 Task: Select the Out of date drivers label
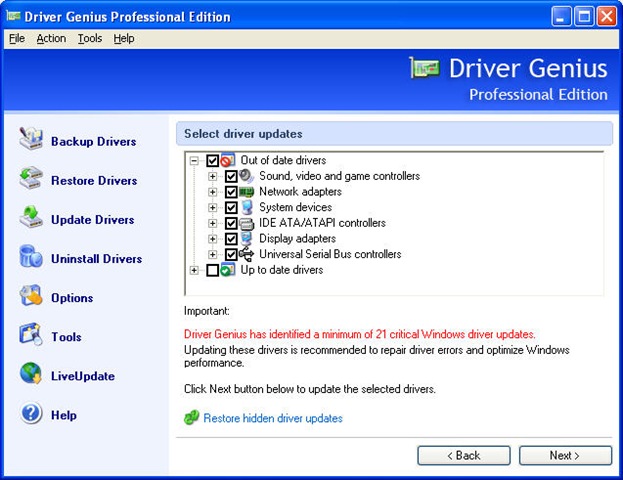click(x=283, y=160)
